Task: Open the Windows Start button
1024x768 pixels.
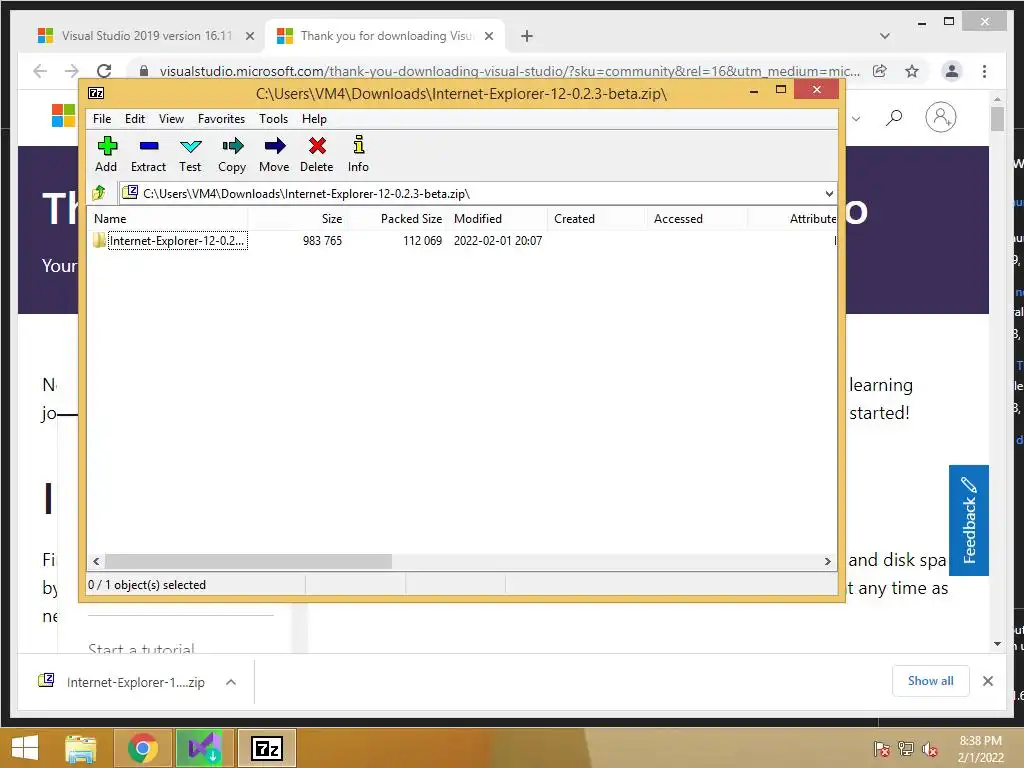Action: 25,748
